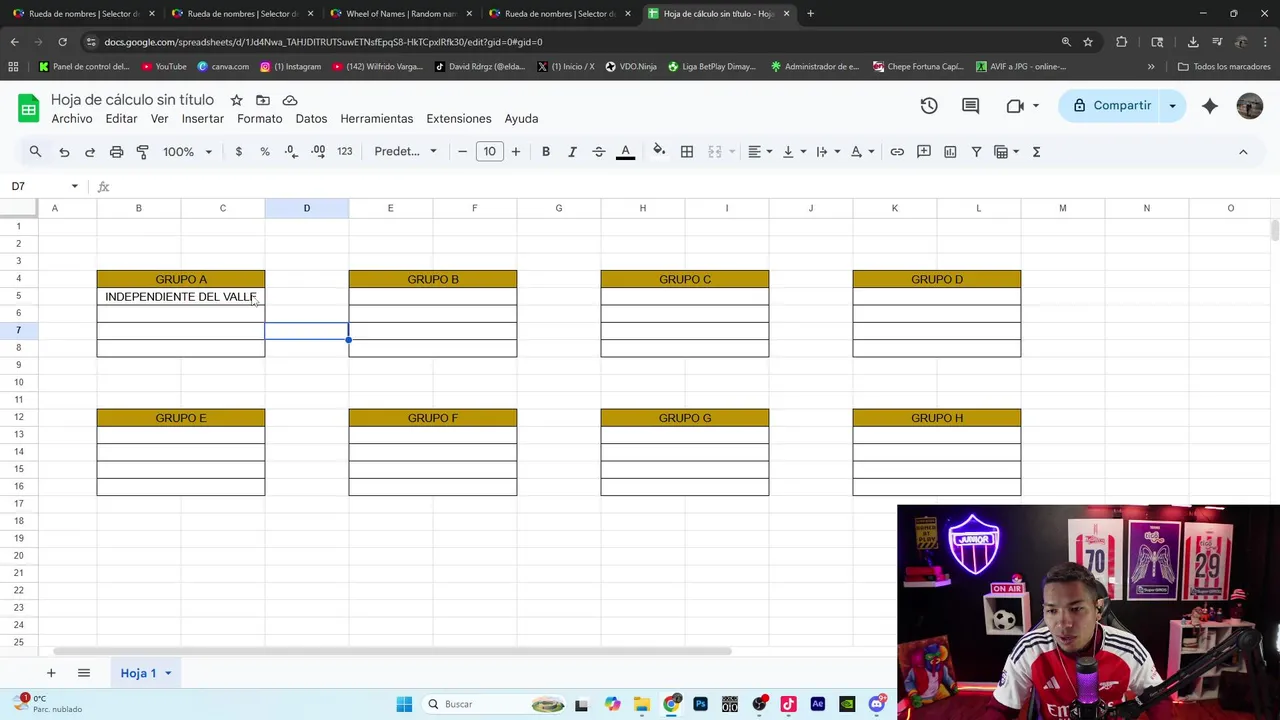Open version history
Image resolution: width=1280 pixels, height=720 pixels.
click(x=929, y=106)
